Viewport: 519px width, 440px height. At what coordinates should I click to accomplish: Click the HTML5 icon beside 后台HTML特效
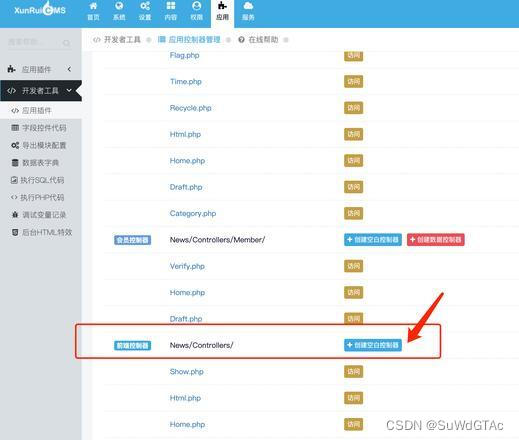click(x=15, y=232)
